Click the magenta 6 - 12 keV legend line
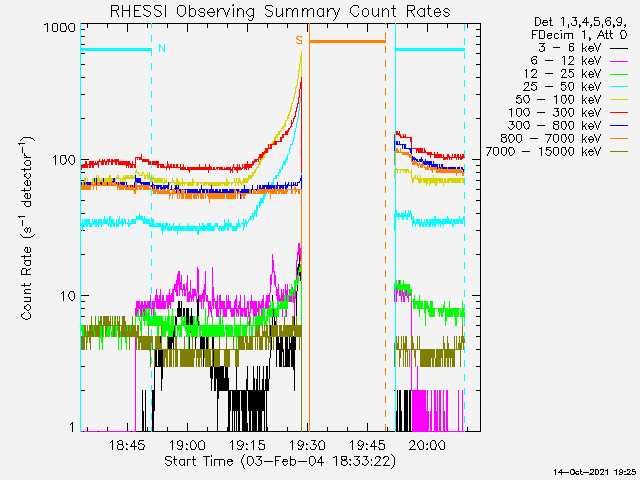The image size is (640, 480). point(618,61)
